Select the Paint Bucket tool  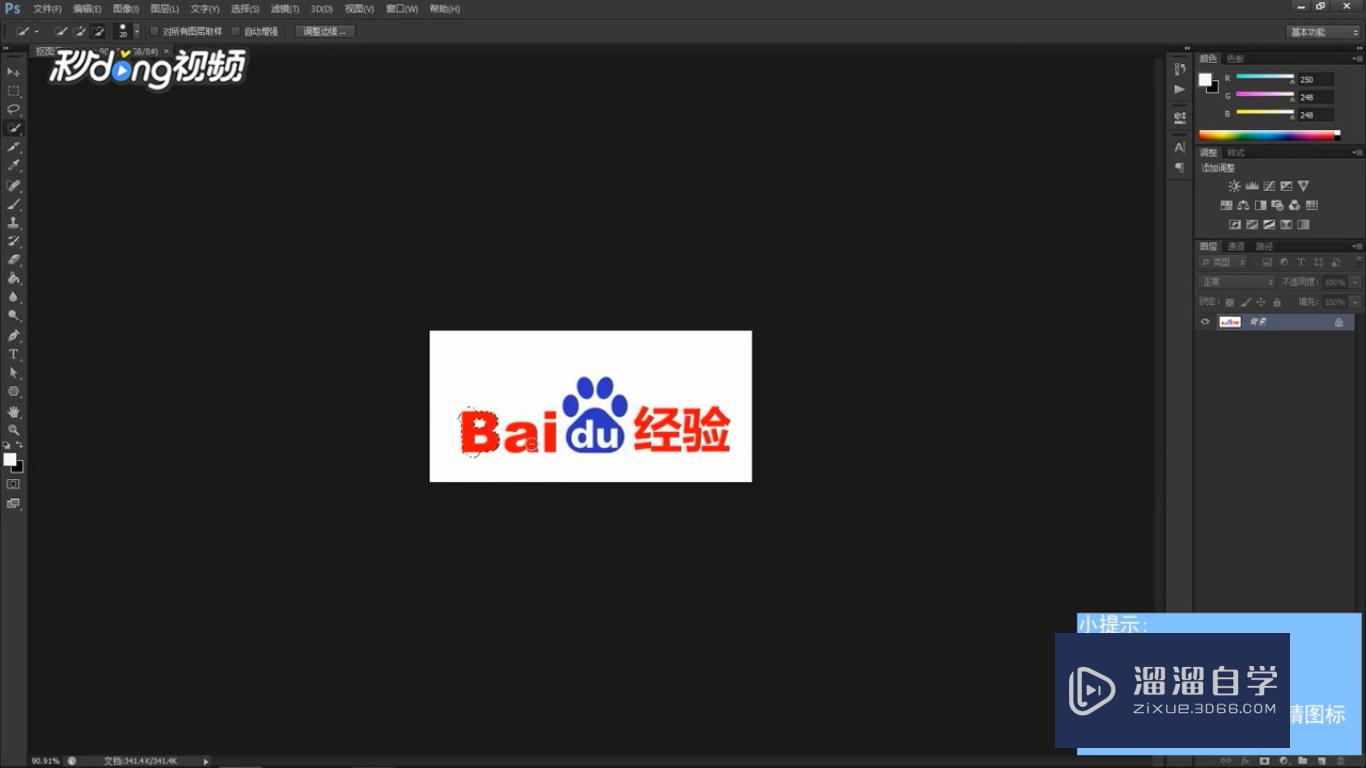14,279
